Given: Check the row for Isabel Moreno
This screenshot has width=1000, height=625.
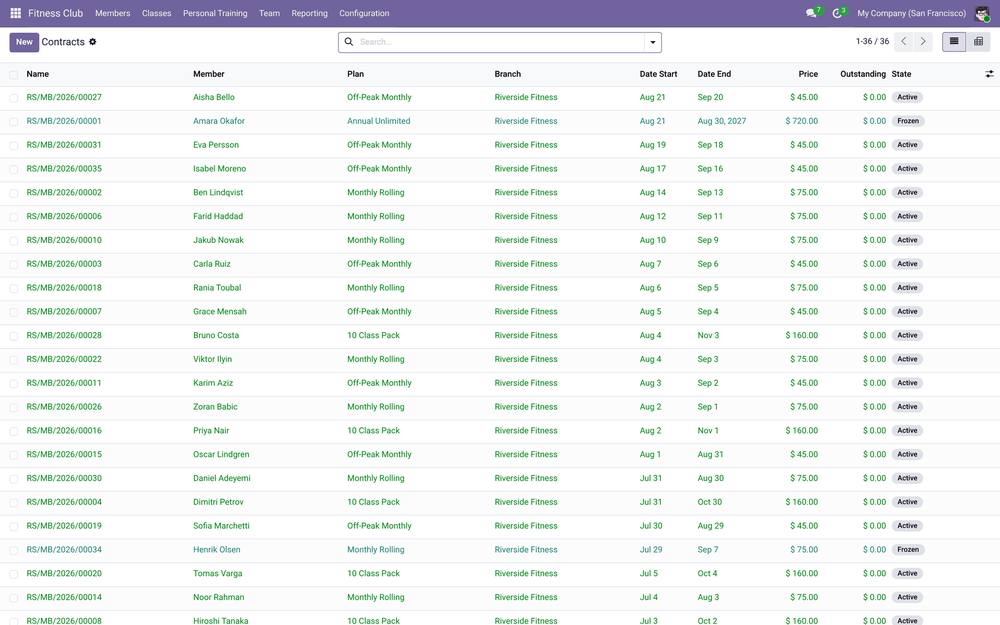Looking at the screenshot, I should tap(13, 170).
